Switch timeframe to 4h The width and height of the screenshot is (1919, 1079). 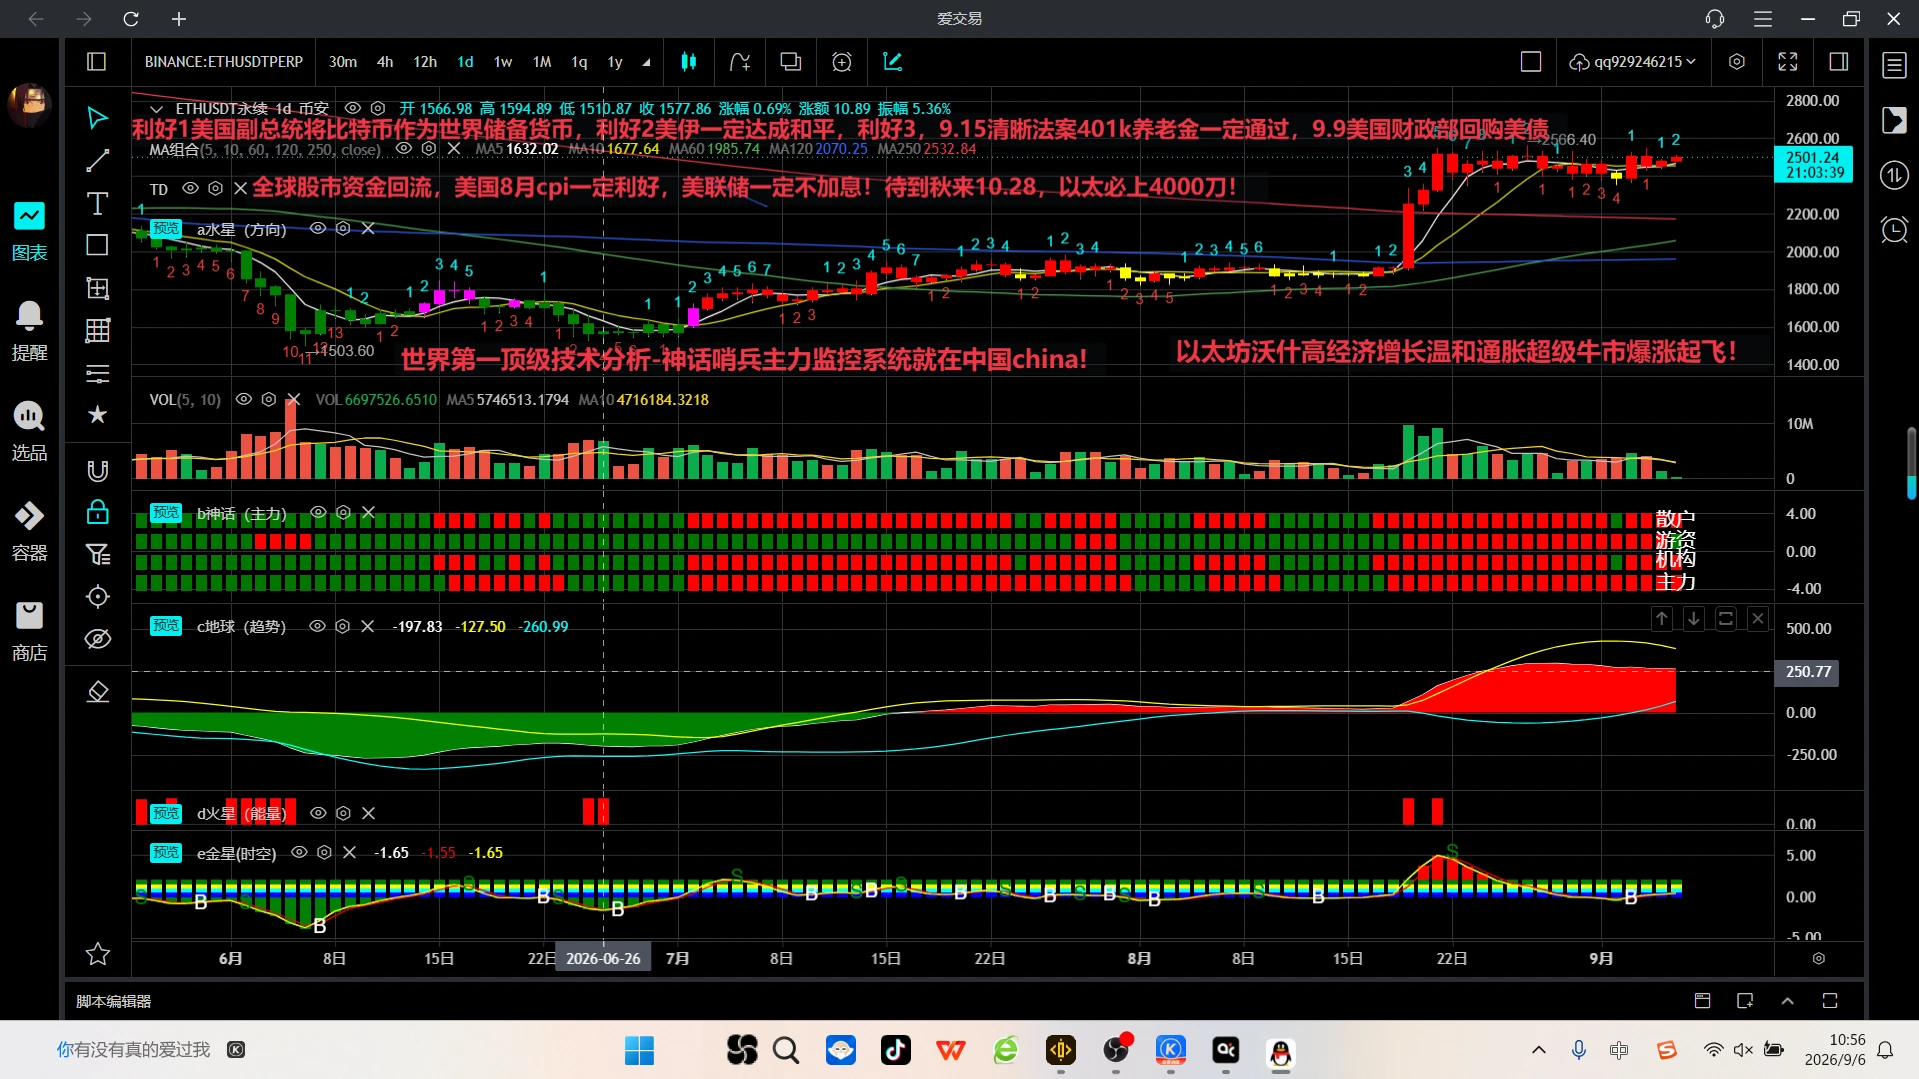tap(385, 62)
